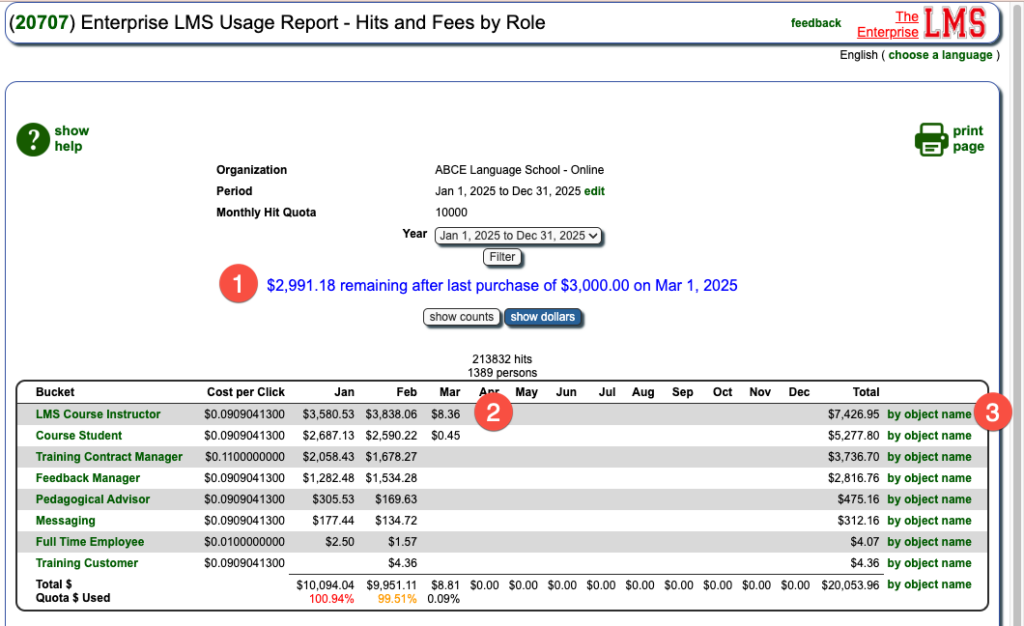Select the $0.0100000000 cost per click value
Viewport: 1024px width, 626px height.
coord(244,542)
